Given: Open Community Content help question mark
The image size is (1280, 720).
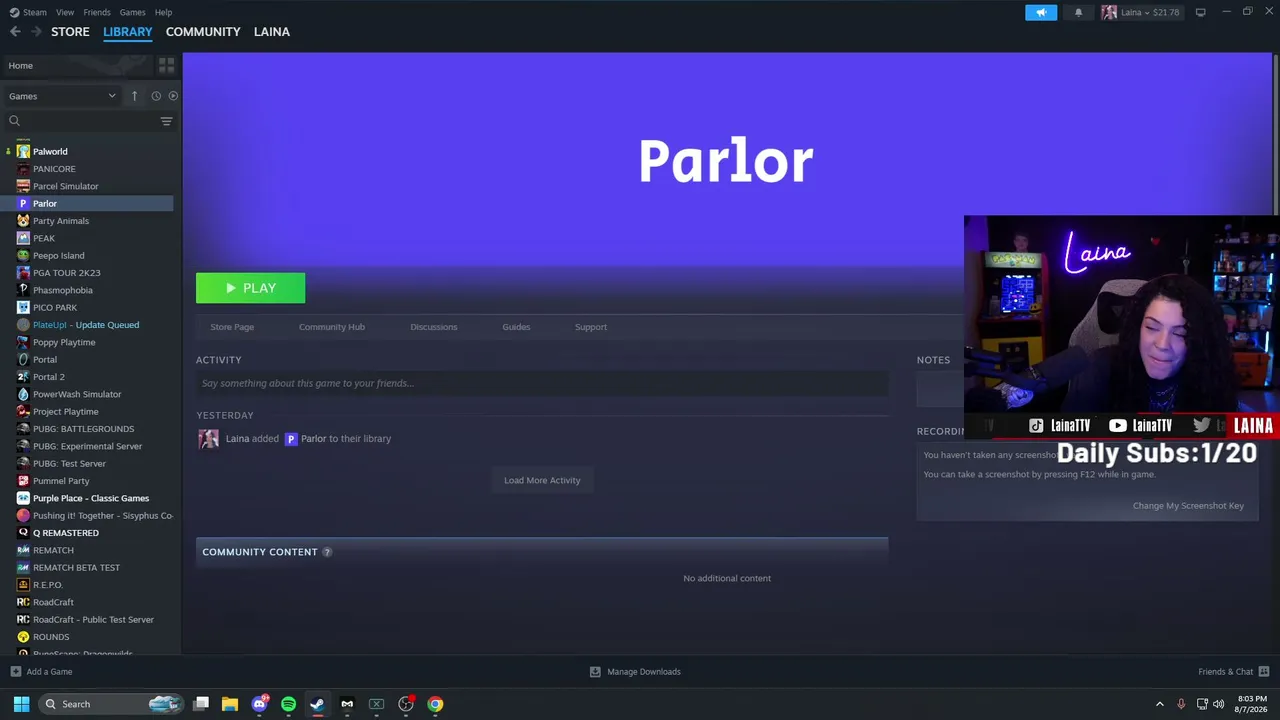Looking at the screenshot, I should (x=327, y=552).
